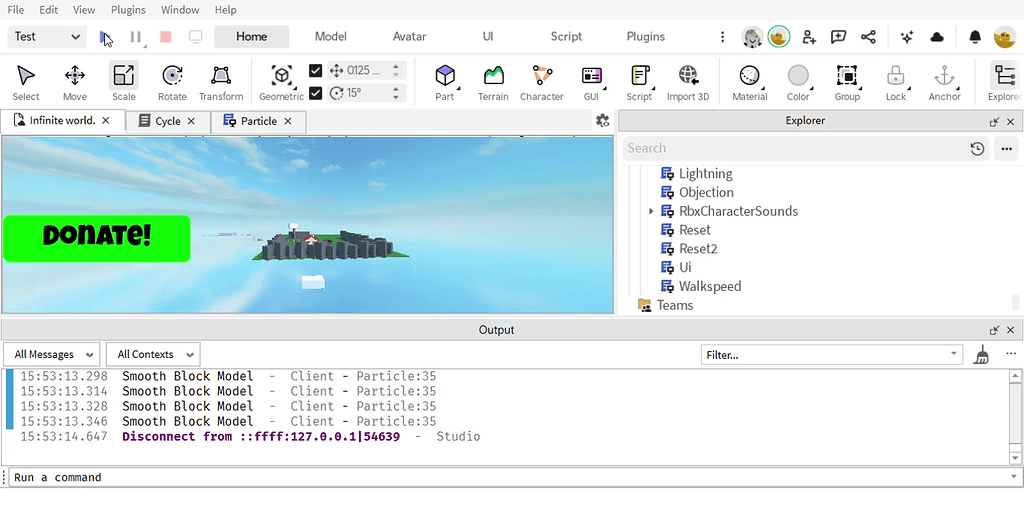The image size is (1024, 517).
Task: Switch to the Particle script tab
Action: click(x=259, y=121)
